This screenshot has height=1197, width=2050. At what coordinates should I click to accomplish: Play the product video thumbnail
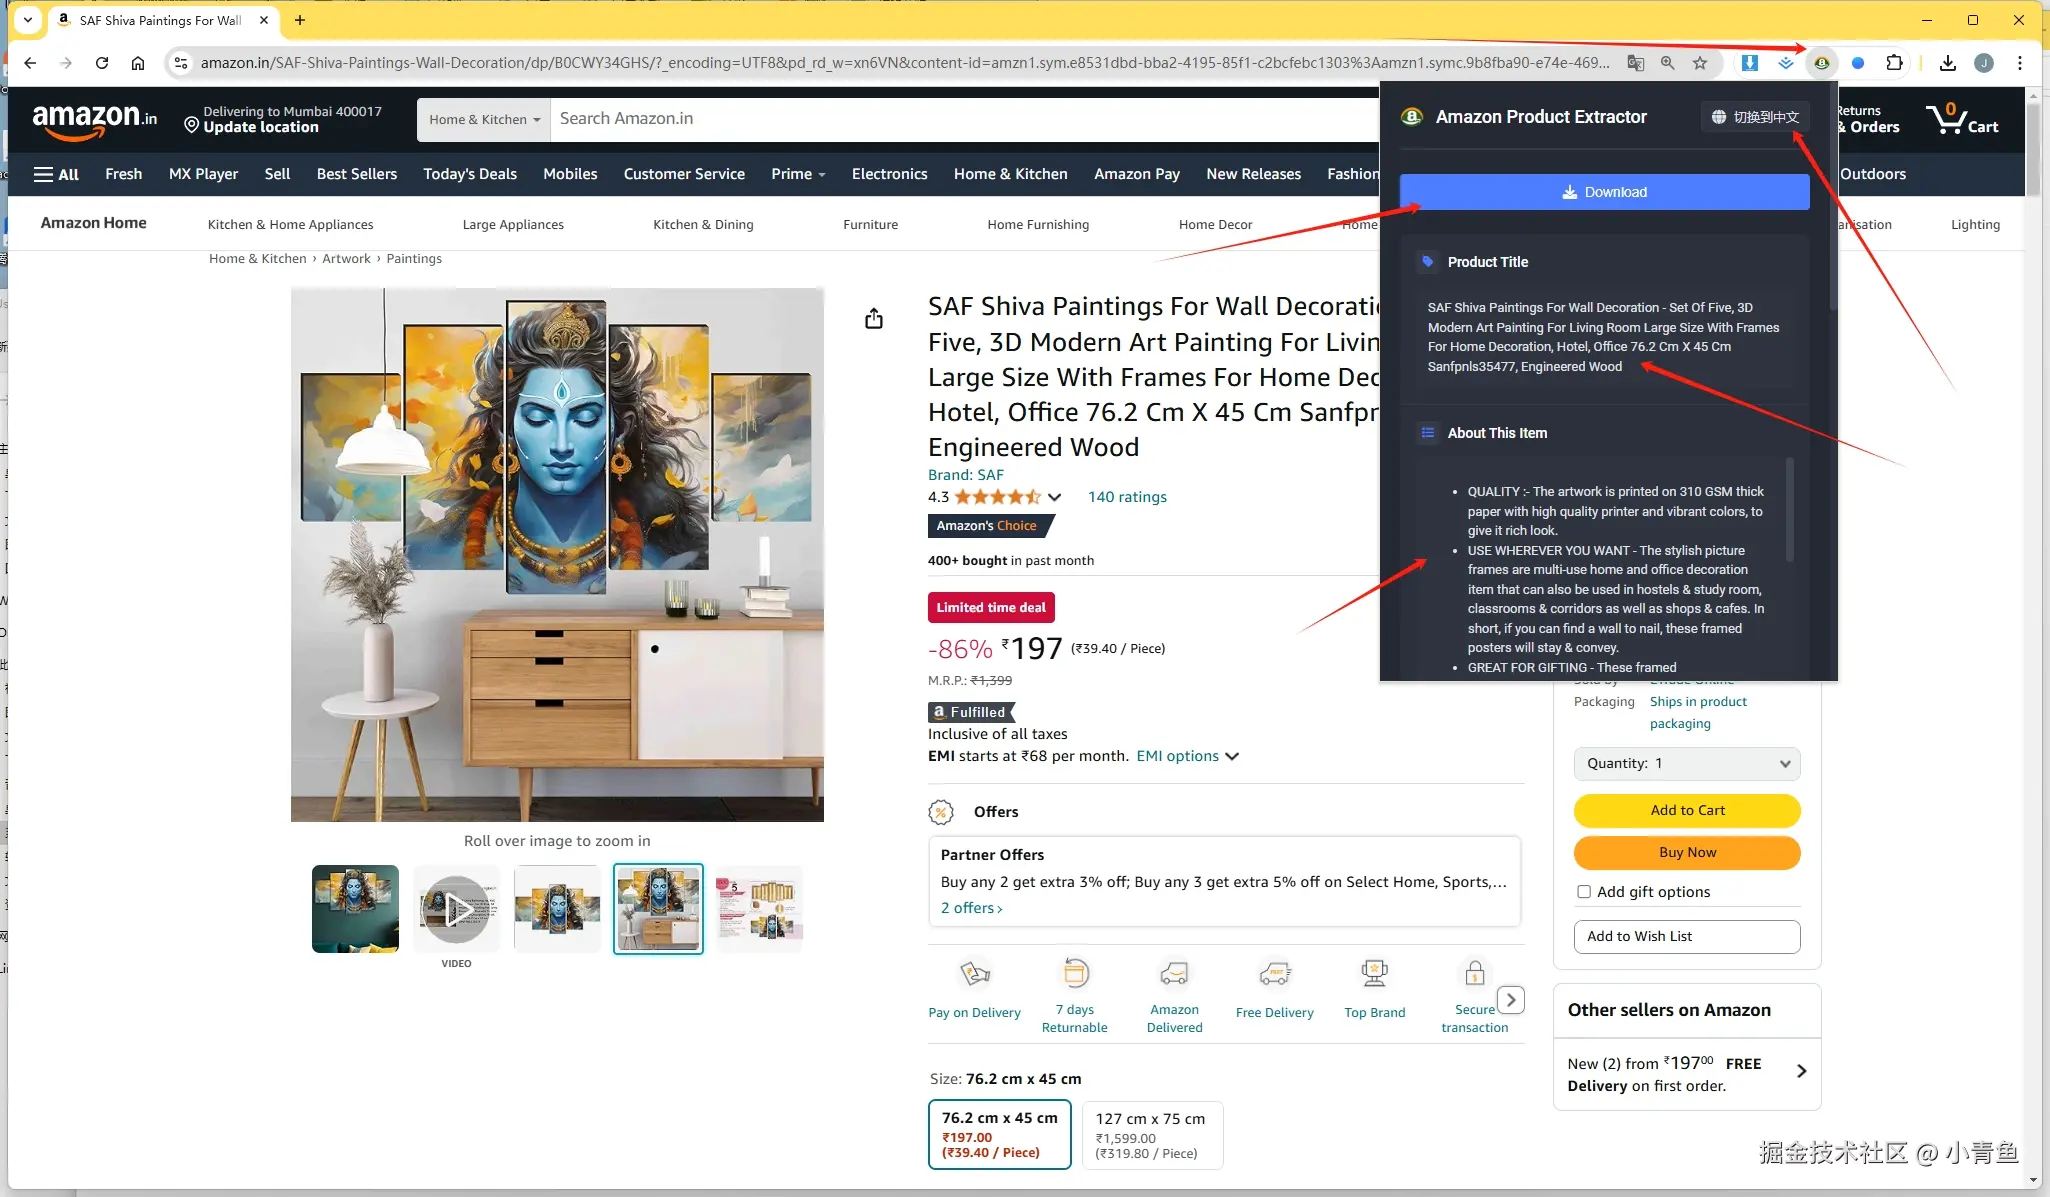[456, 909]
